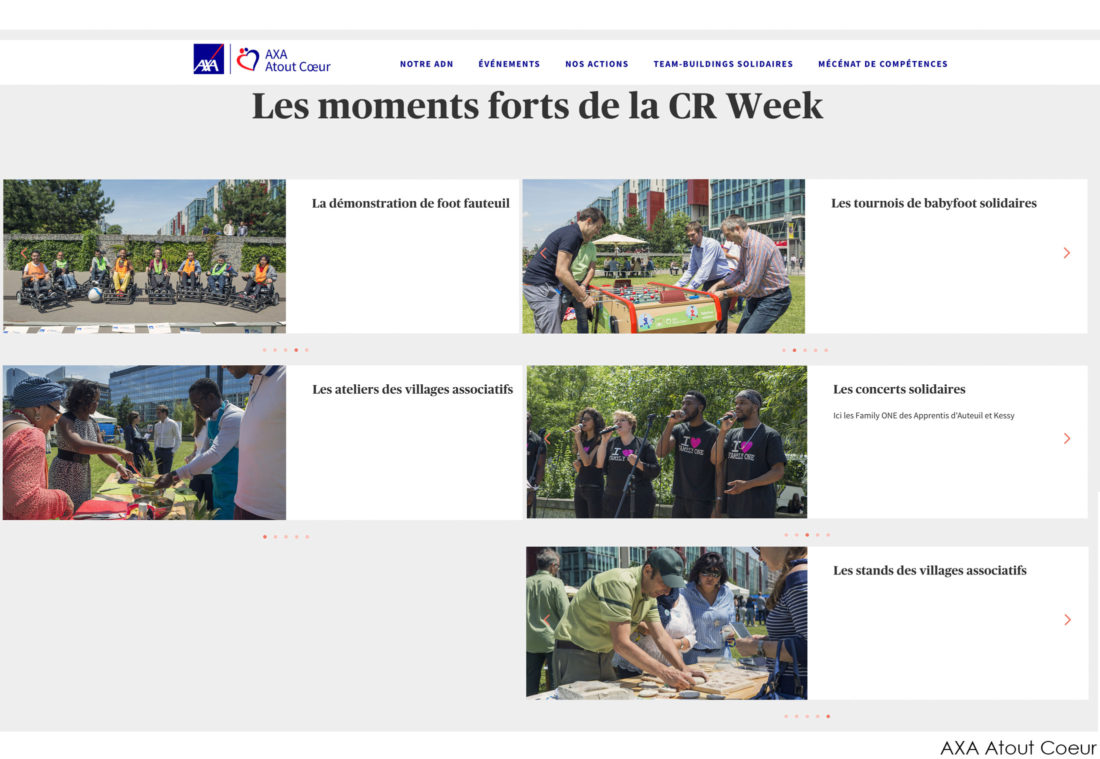
Task: Open the Notre ADN menu
Action: [427, 64]
